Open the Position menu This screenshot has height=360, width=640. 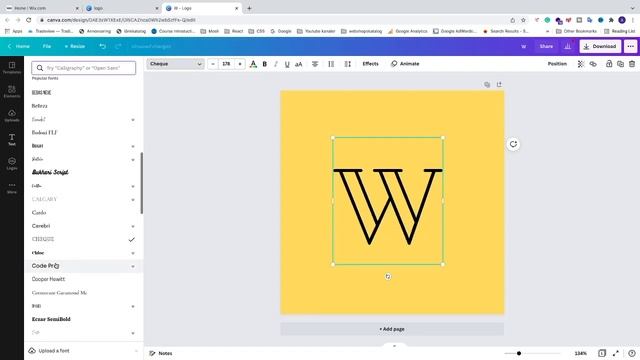coord(557,64)
